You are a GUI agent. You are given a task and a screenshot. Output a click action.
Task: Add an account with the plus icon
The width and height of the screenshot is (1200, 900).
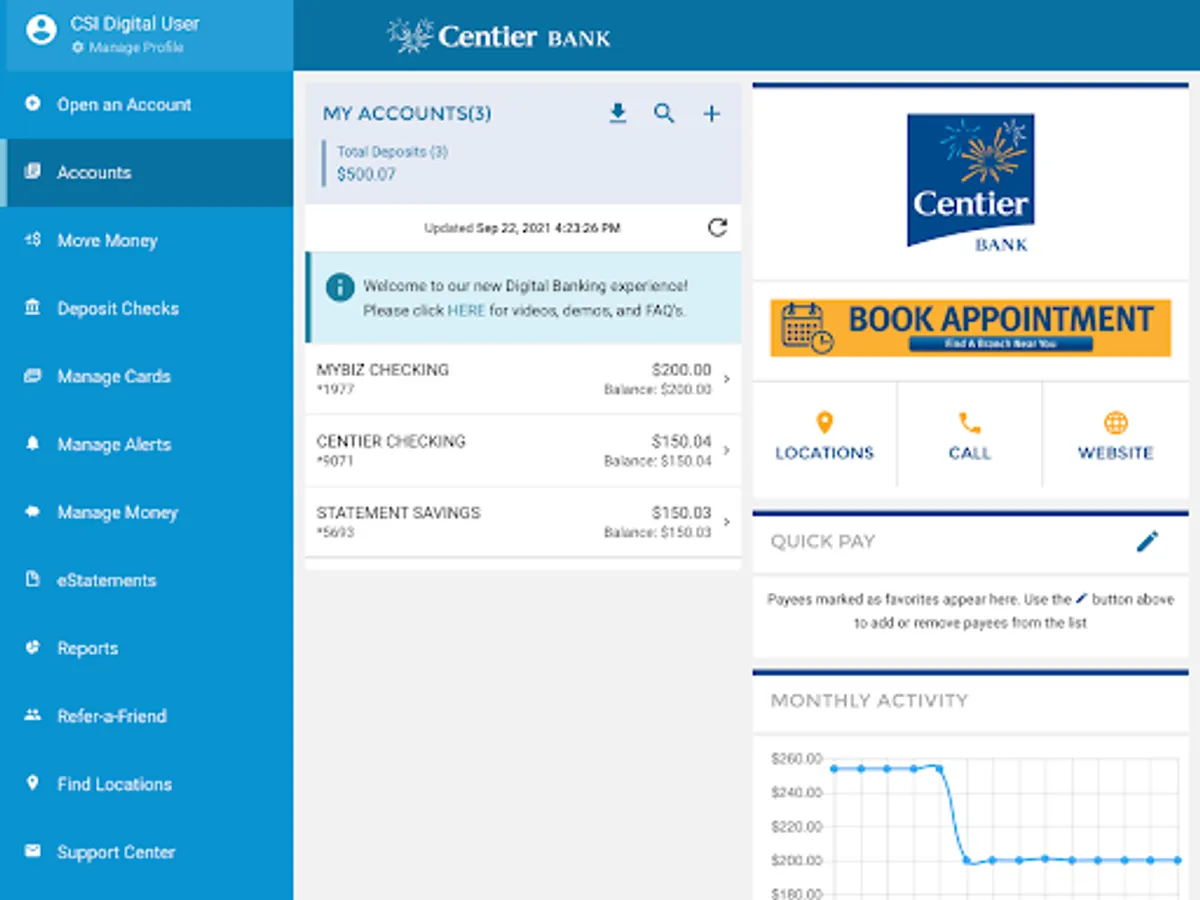(x=711, y=114)
